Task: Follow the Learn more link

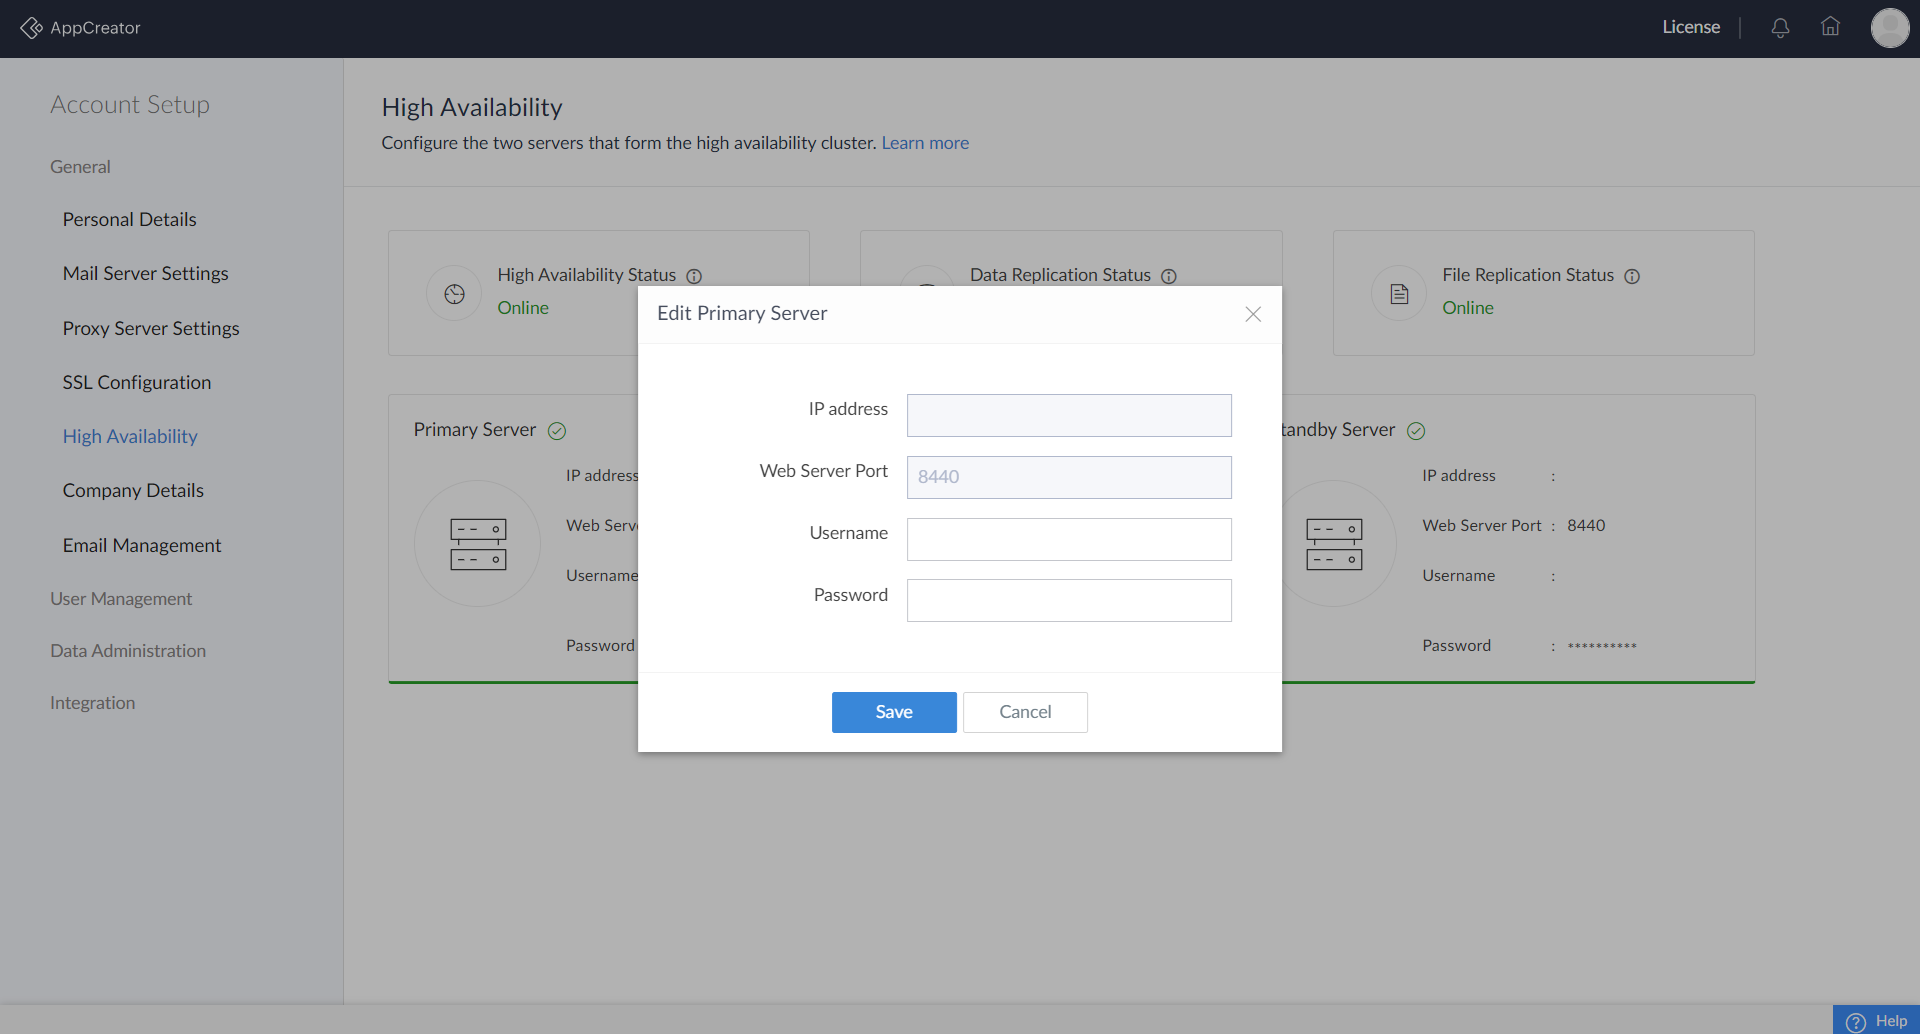Action: pos(925,143)
